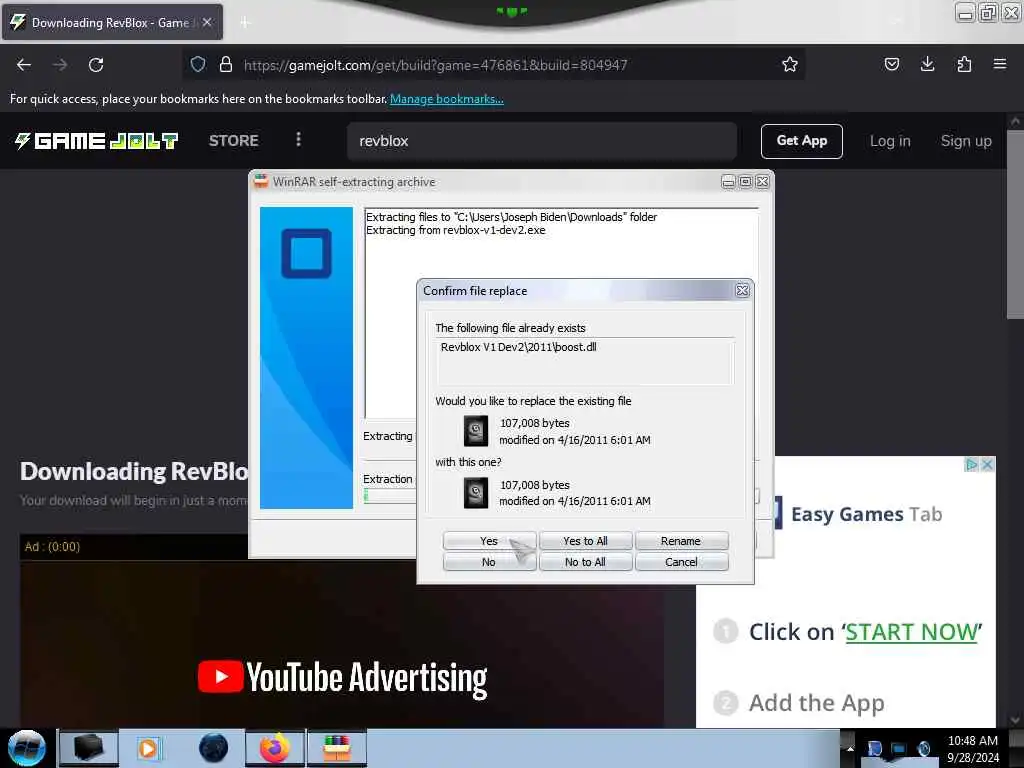This screenshot has height=768, width=1024.
Task: Click the extraction progress bar
Action: [x=390, y=496]
